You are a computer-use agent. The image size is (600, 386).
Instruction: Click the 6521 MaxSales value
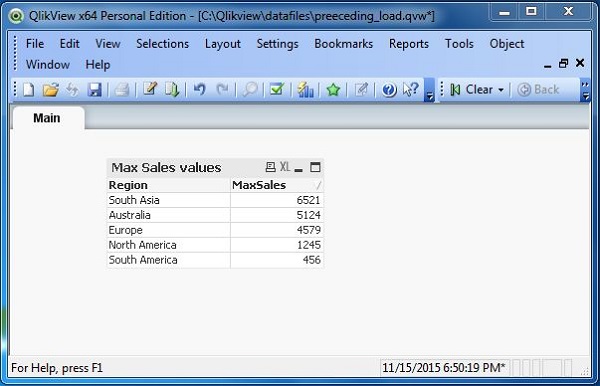click(277, 200)
